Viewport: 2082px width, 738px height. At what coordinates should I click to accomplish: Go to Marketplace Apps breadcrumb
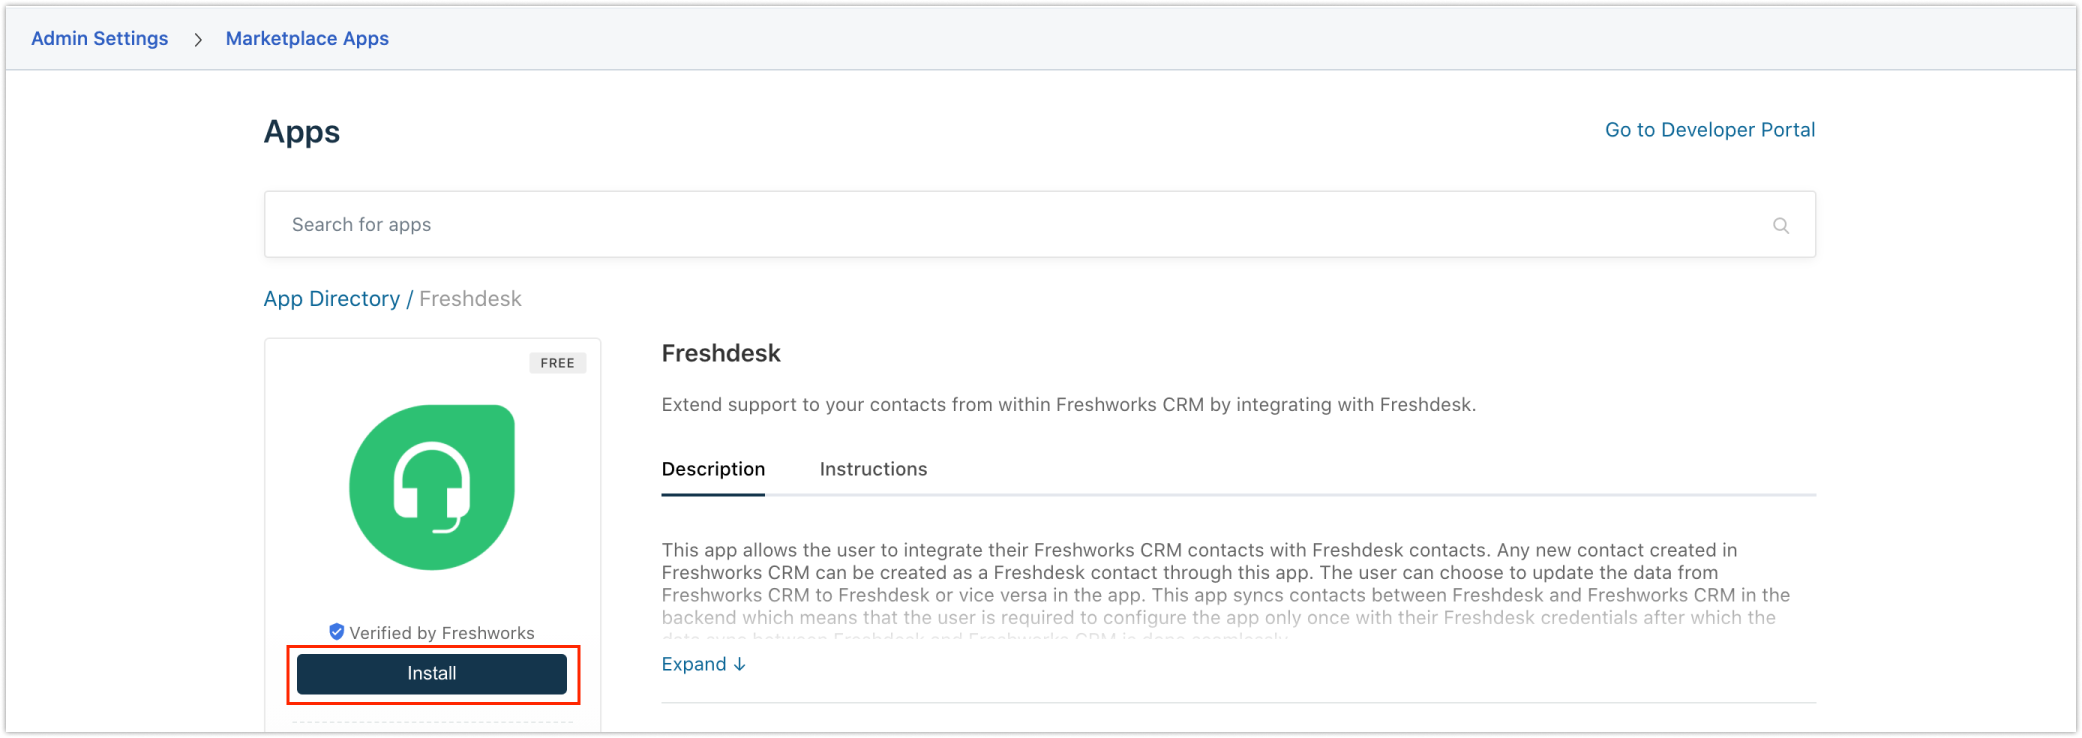coord(307,38)
